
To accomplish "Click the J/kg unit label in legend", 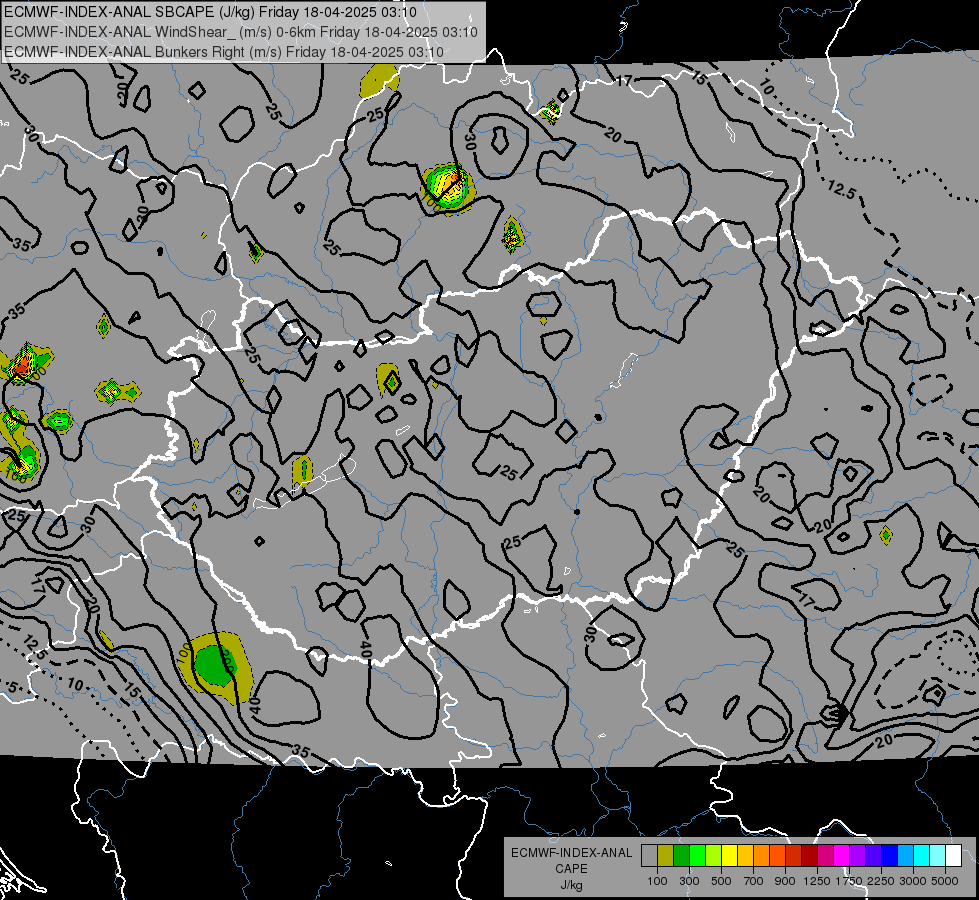I will (571, 885).
